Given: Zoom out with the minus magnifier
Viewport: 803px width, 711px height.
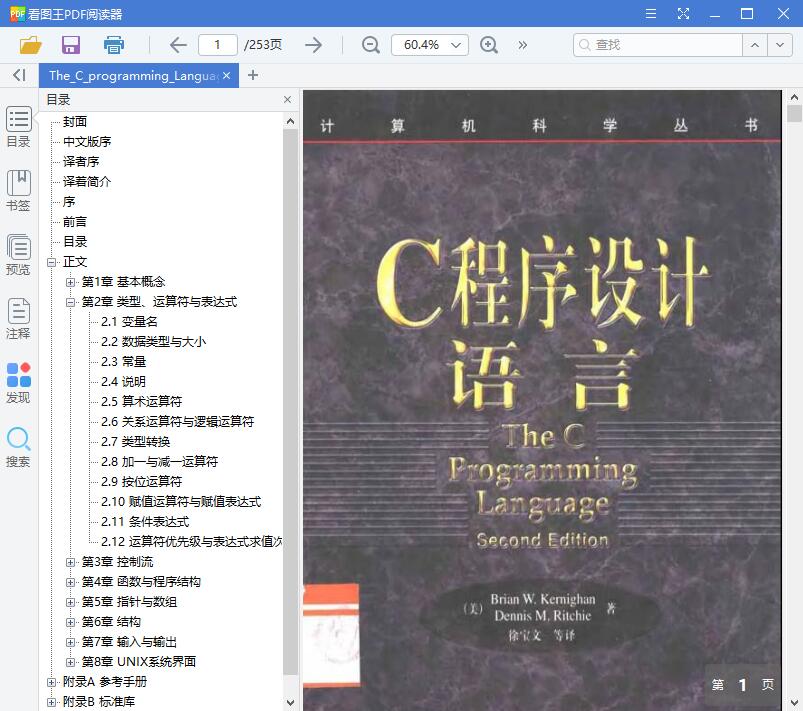Looking at the screenshot, I should pyautogui.click(x=370, y=45).
